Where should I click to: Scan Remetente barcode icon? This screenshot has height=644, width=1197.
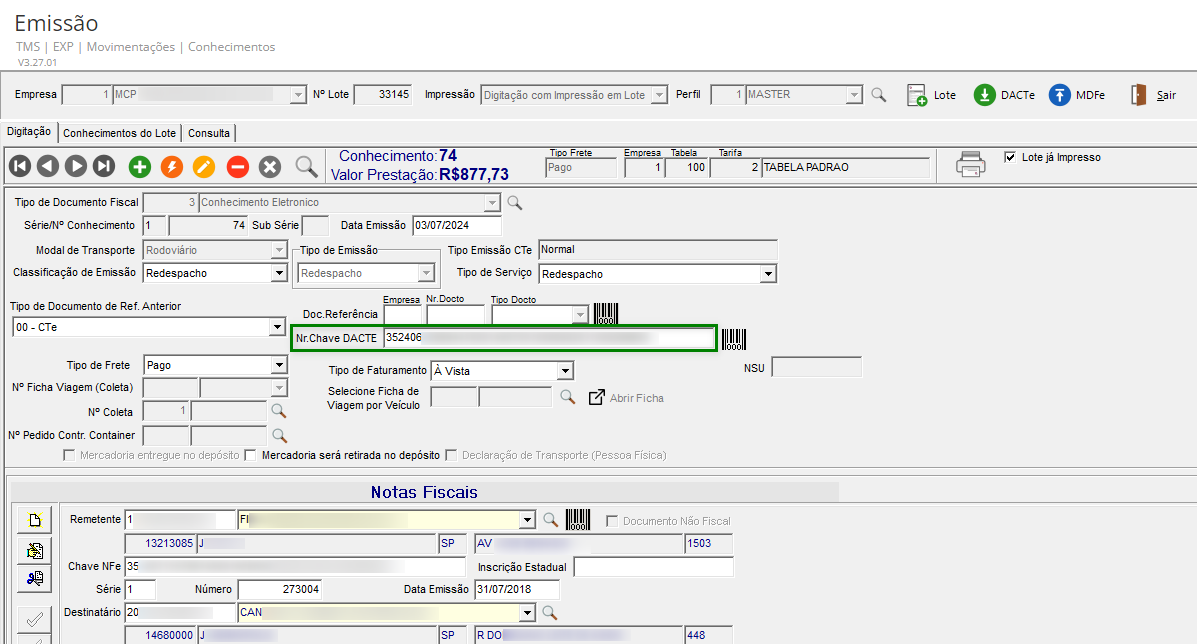[578, 520]
